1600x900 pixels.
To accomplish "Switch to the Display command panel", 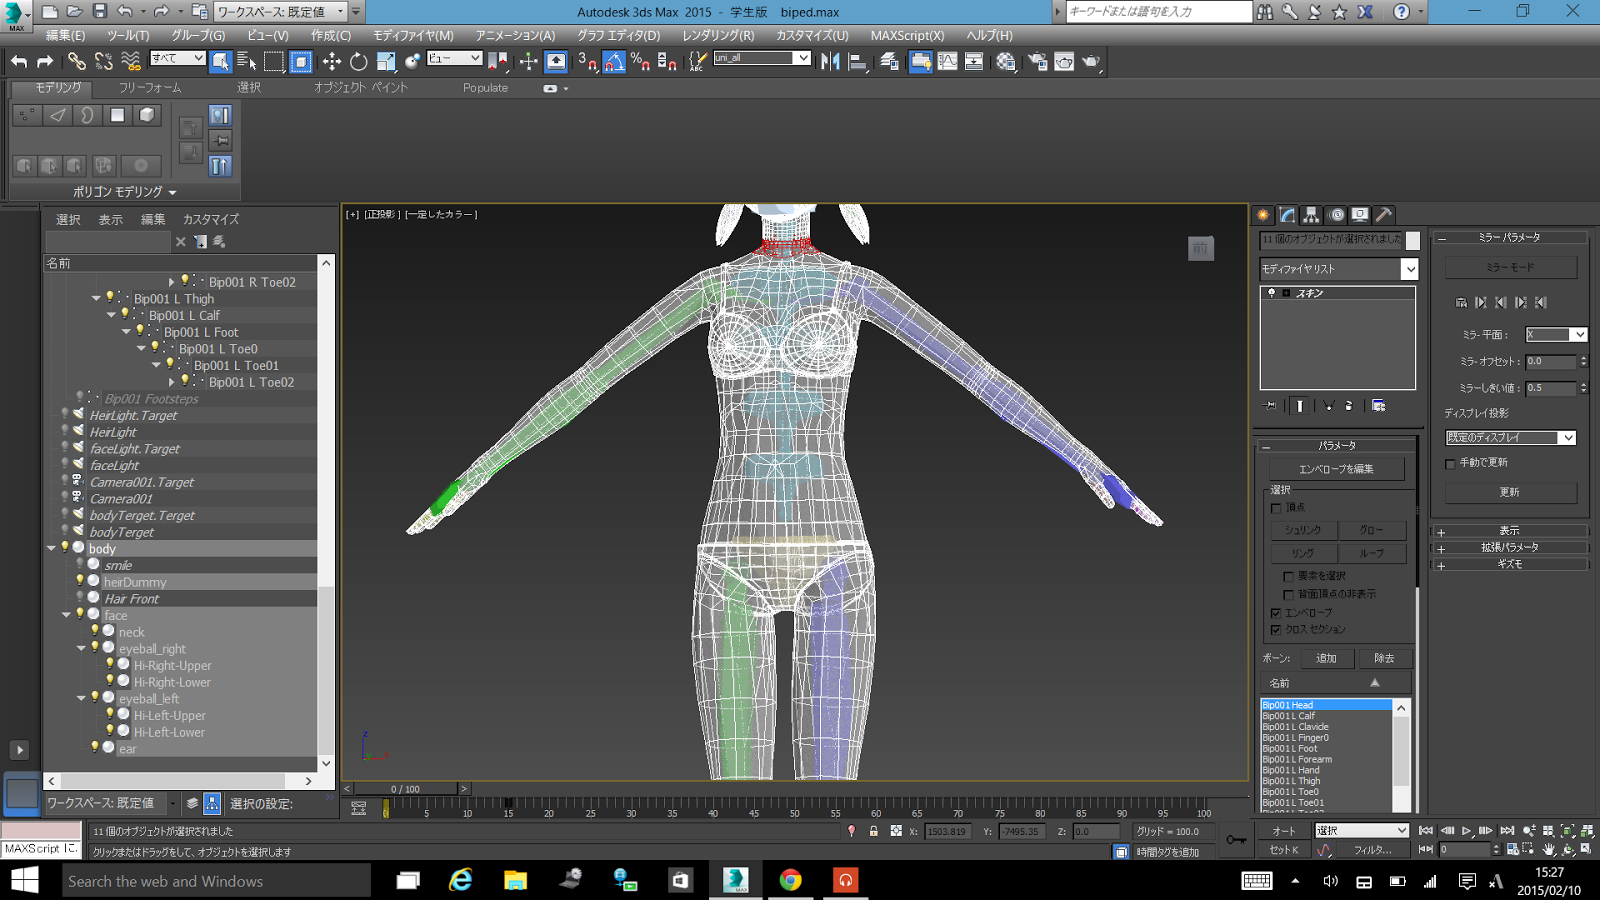I will tap(1360, 215).
